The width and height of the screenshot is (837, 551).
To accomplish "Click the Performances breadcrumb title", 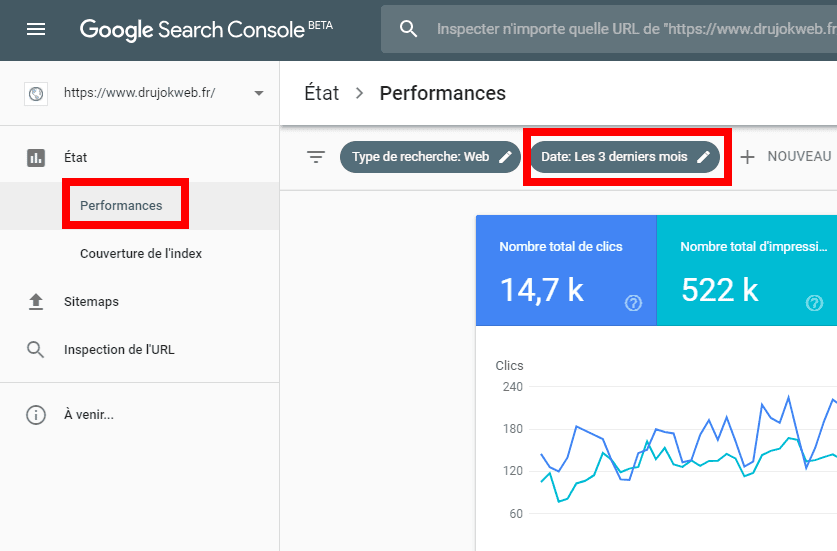I will click(443, 93).
